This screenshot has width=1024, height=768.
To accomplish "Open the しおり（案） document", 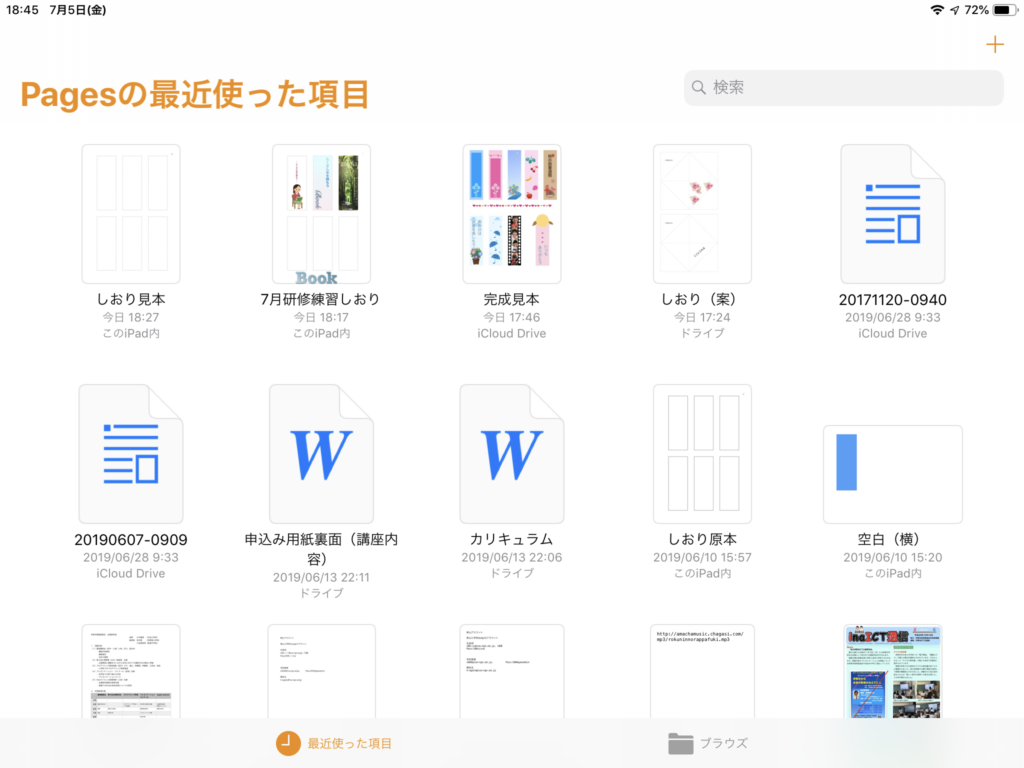I will 702,214.
